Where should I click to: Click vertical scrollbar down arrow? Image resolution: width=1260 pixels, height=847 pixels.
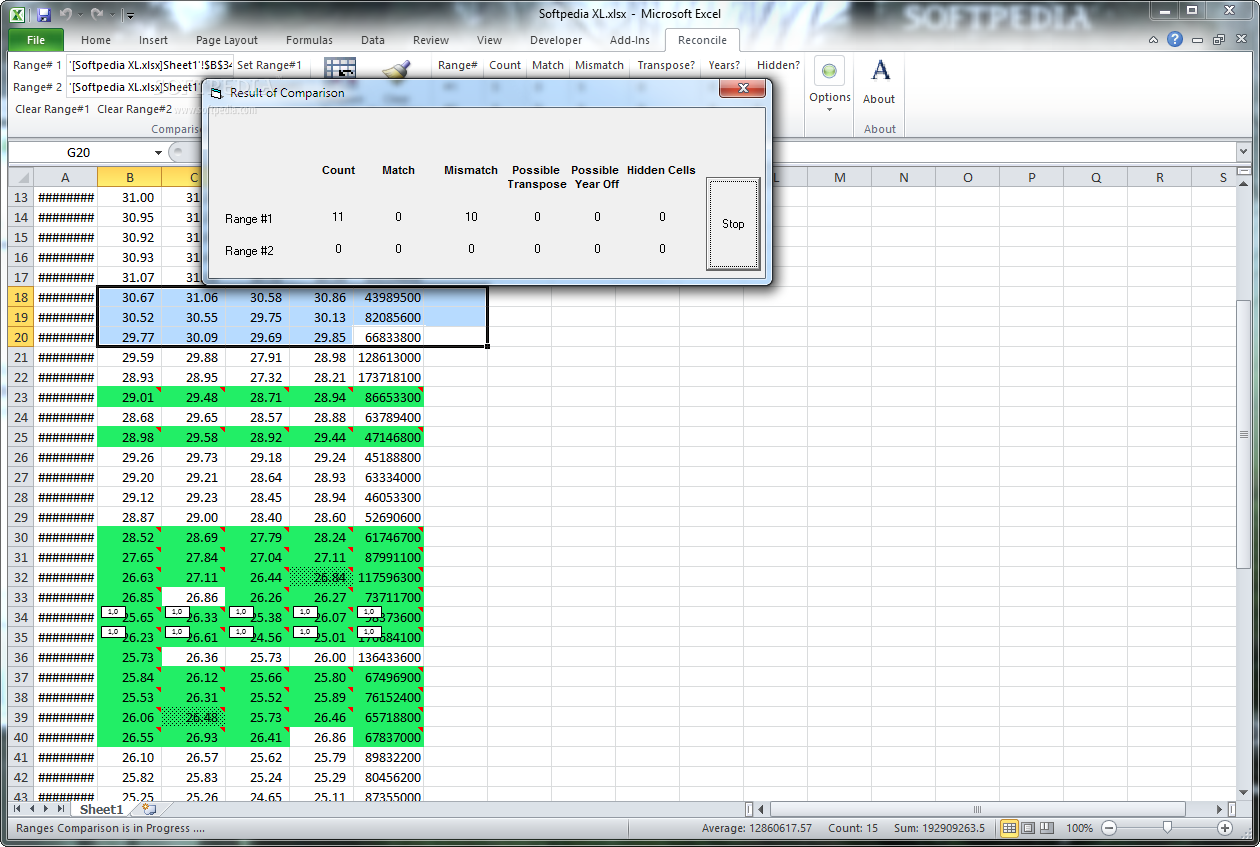pyautogui.click(x=1244, y=791)
